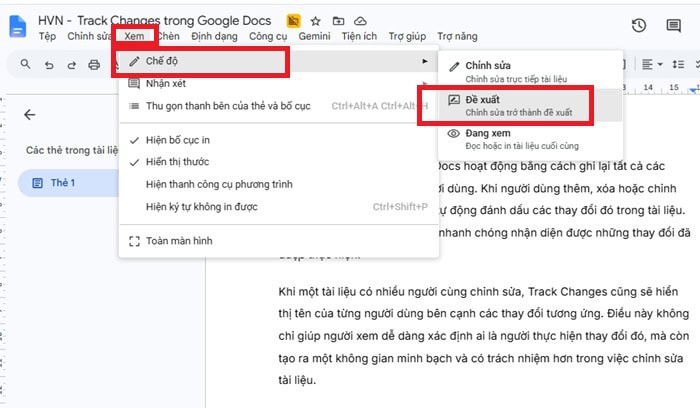Open the Nhận xét menu entry
This screenshot has width=700, height=408.
click(279, 83)
